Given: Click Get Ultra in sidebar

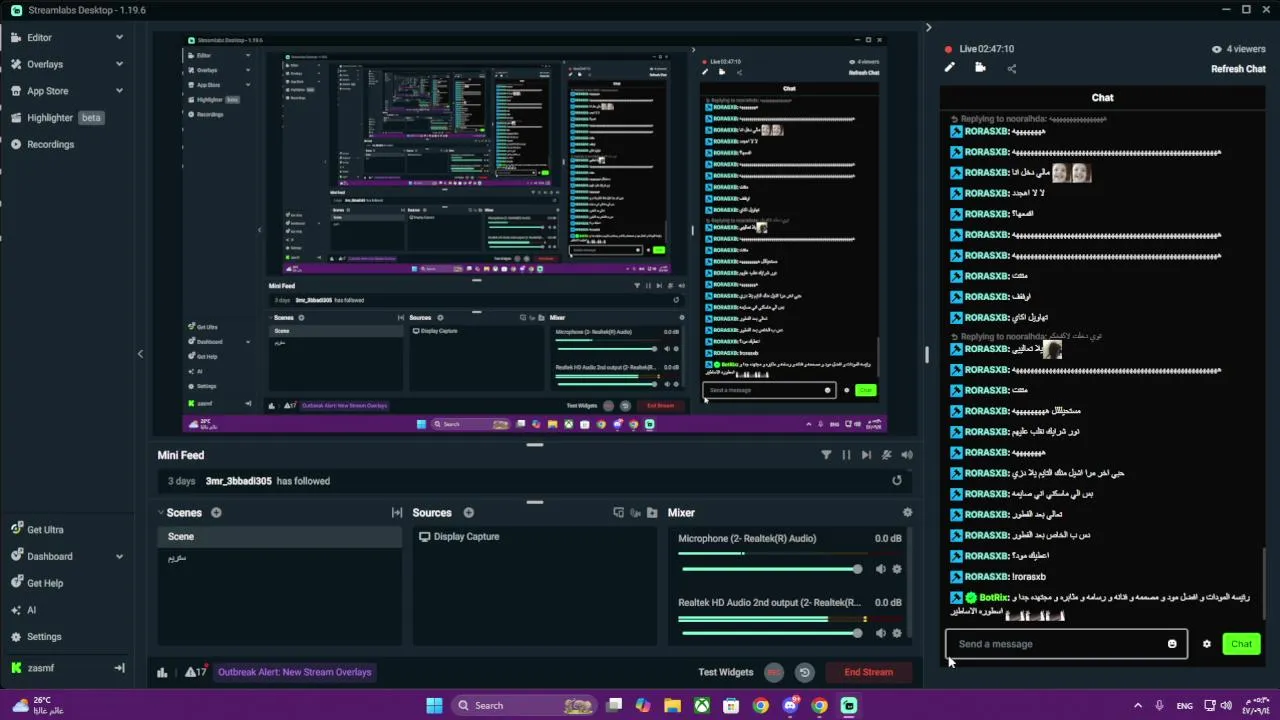Looking at the screenshot, I should tap(45, 530).
